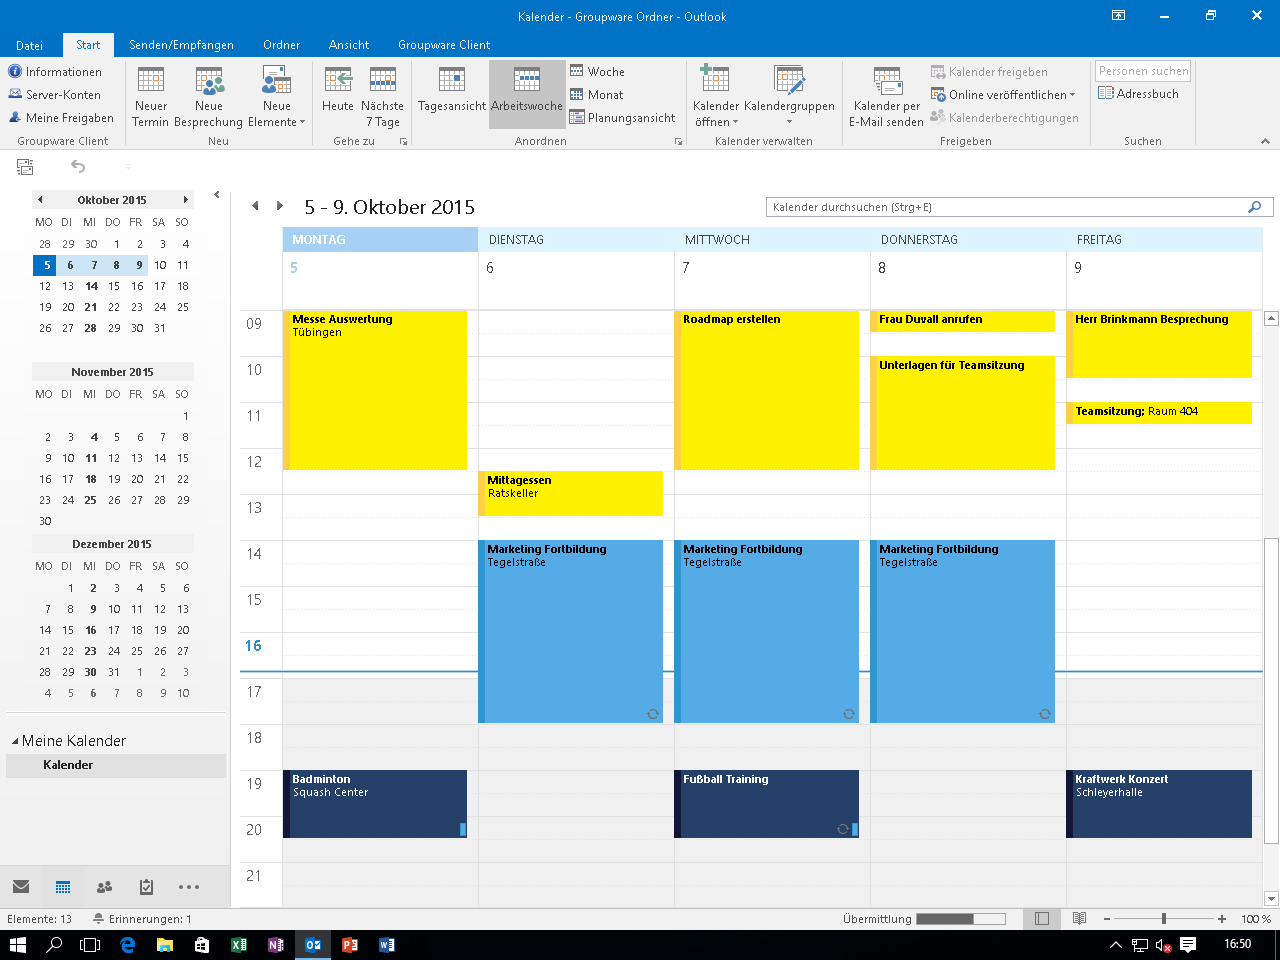The image size is (1280, 960).
Task: Open the Adressbuch
Action: click(x=1138, y=94)
